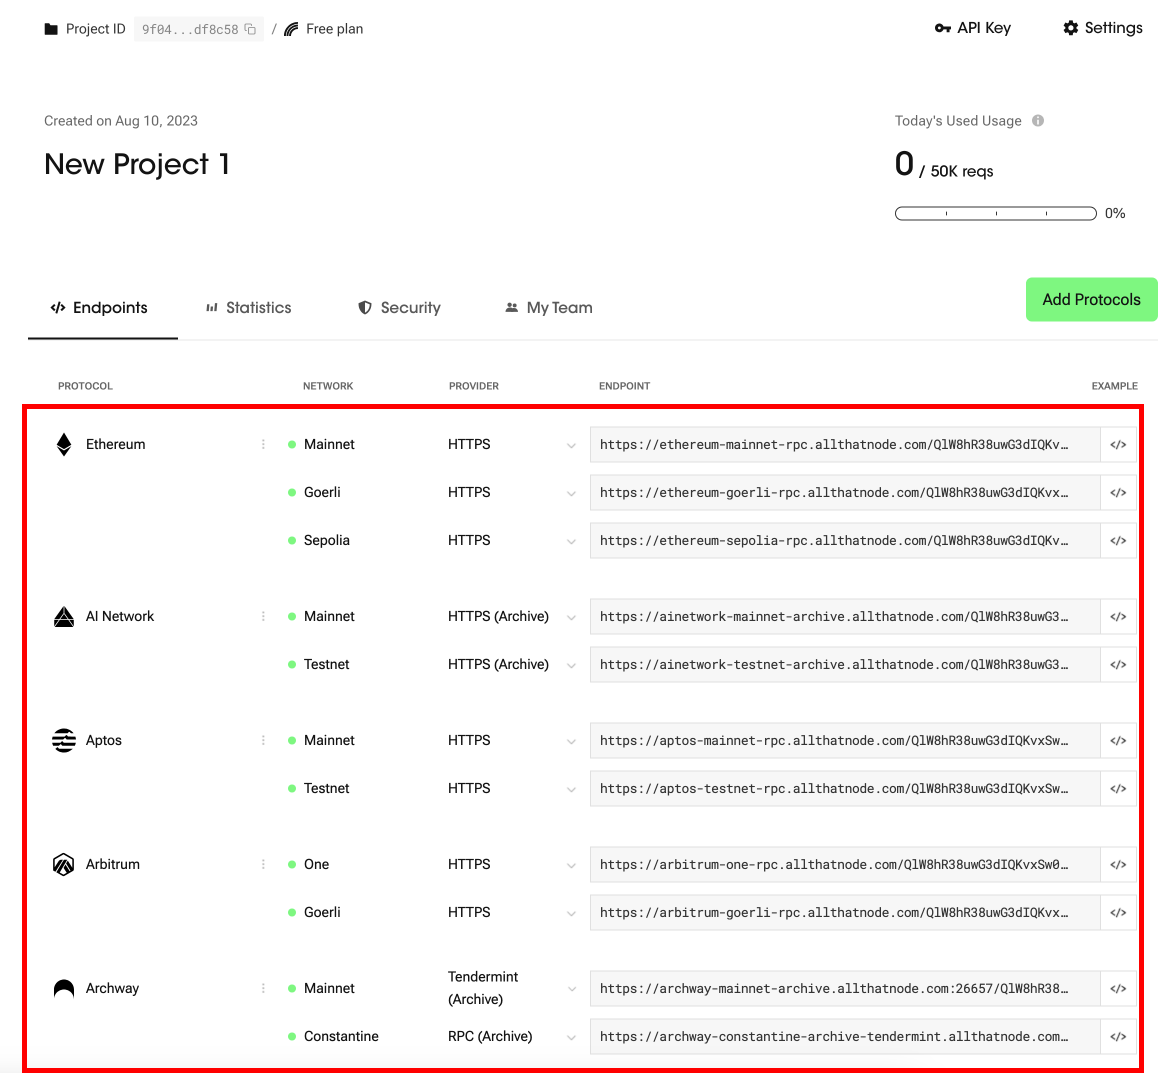Show code example for Ethereum Goerli endpoint
Image resolution: width=1166 pixels, height=1073 pixels.
(x=1118, y=493)
